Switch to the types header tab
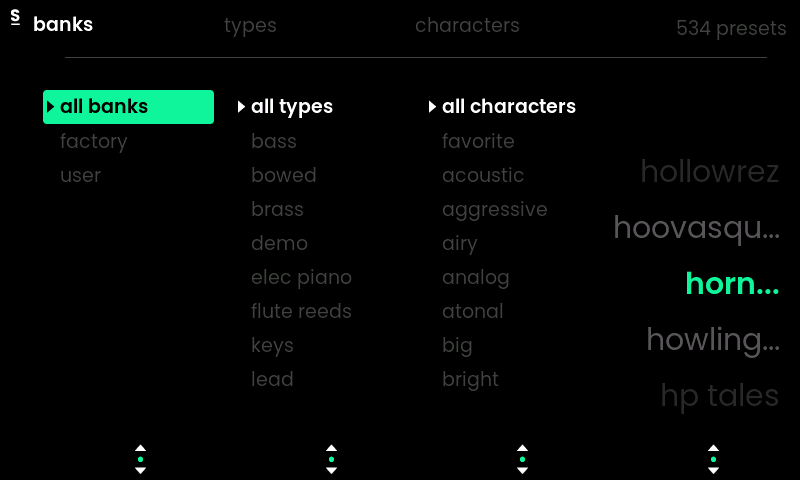The image size is (800, 480). click(250, 25)
